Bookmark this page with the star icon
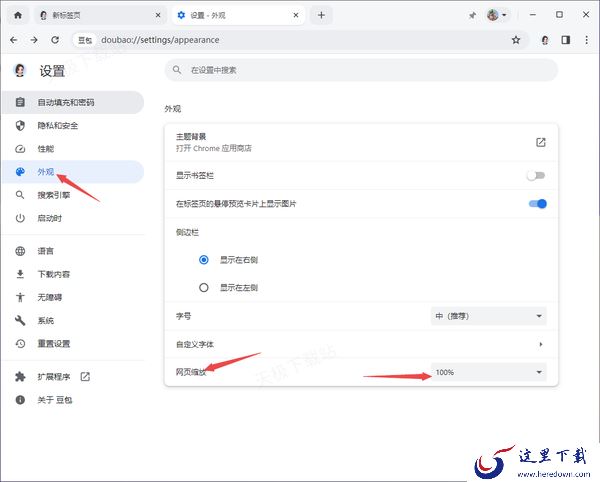Screen dimensions: 600x482 (516, 40)
